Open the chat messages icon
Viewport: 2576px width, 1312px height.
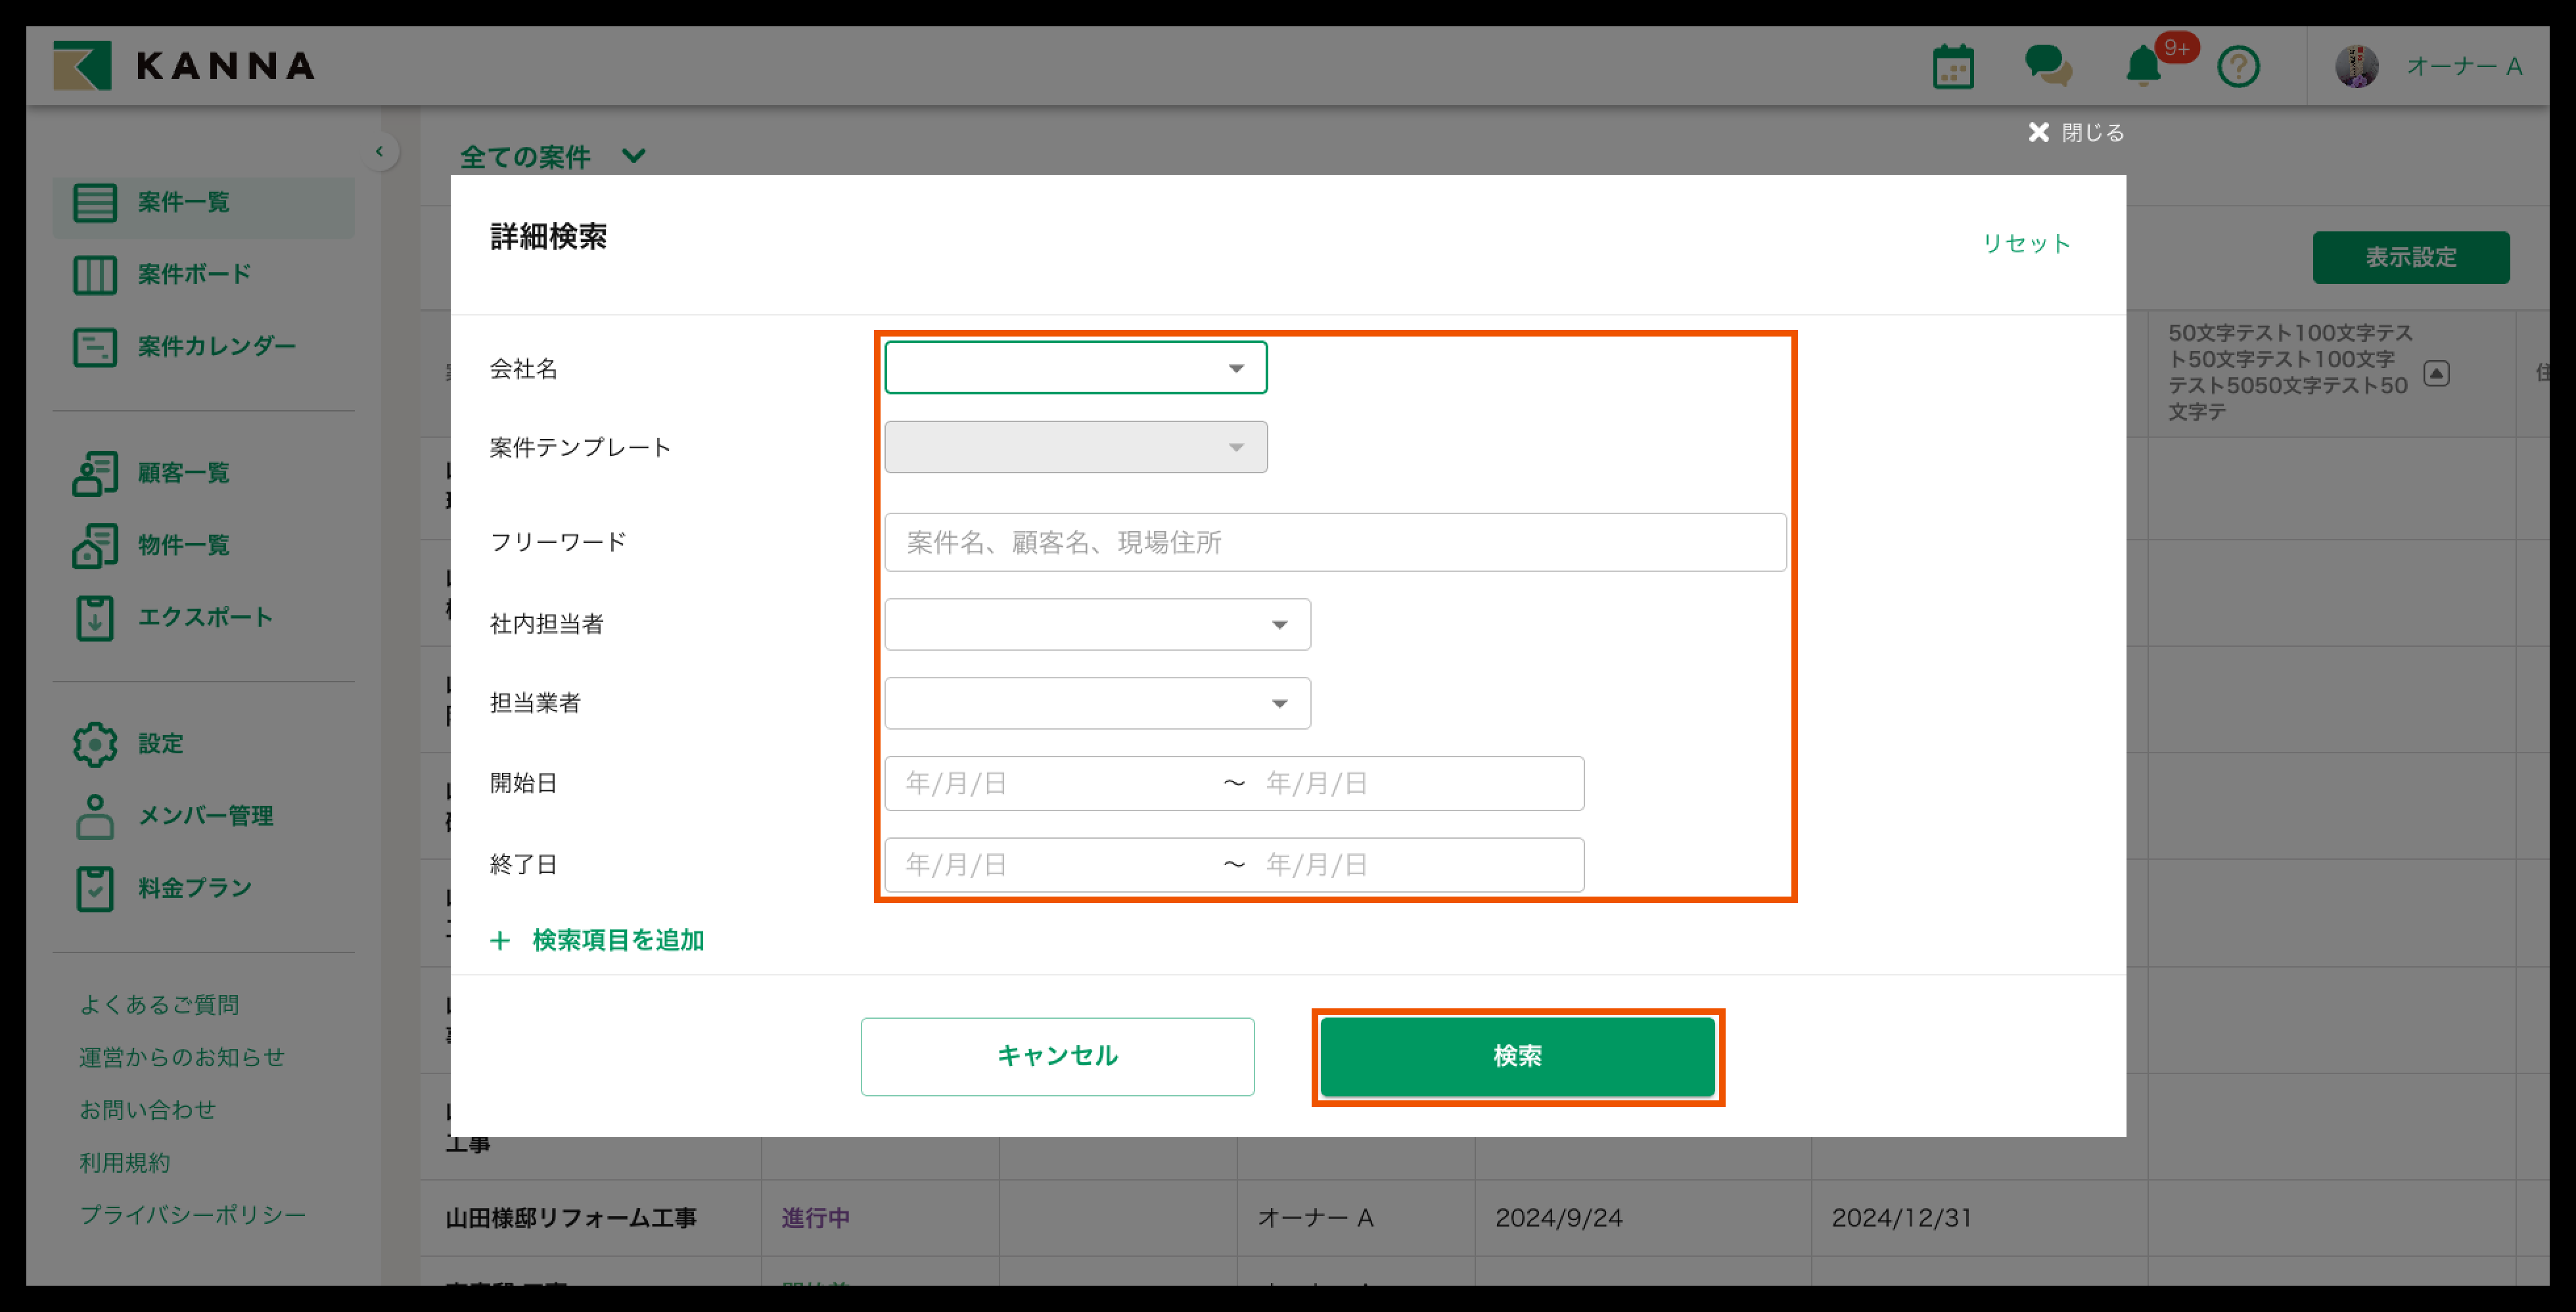(2047, 66)
